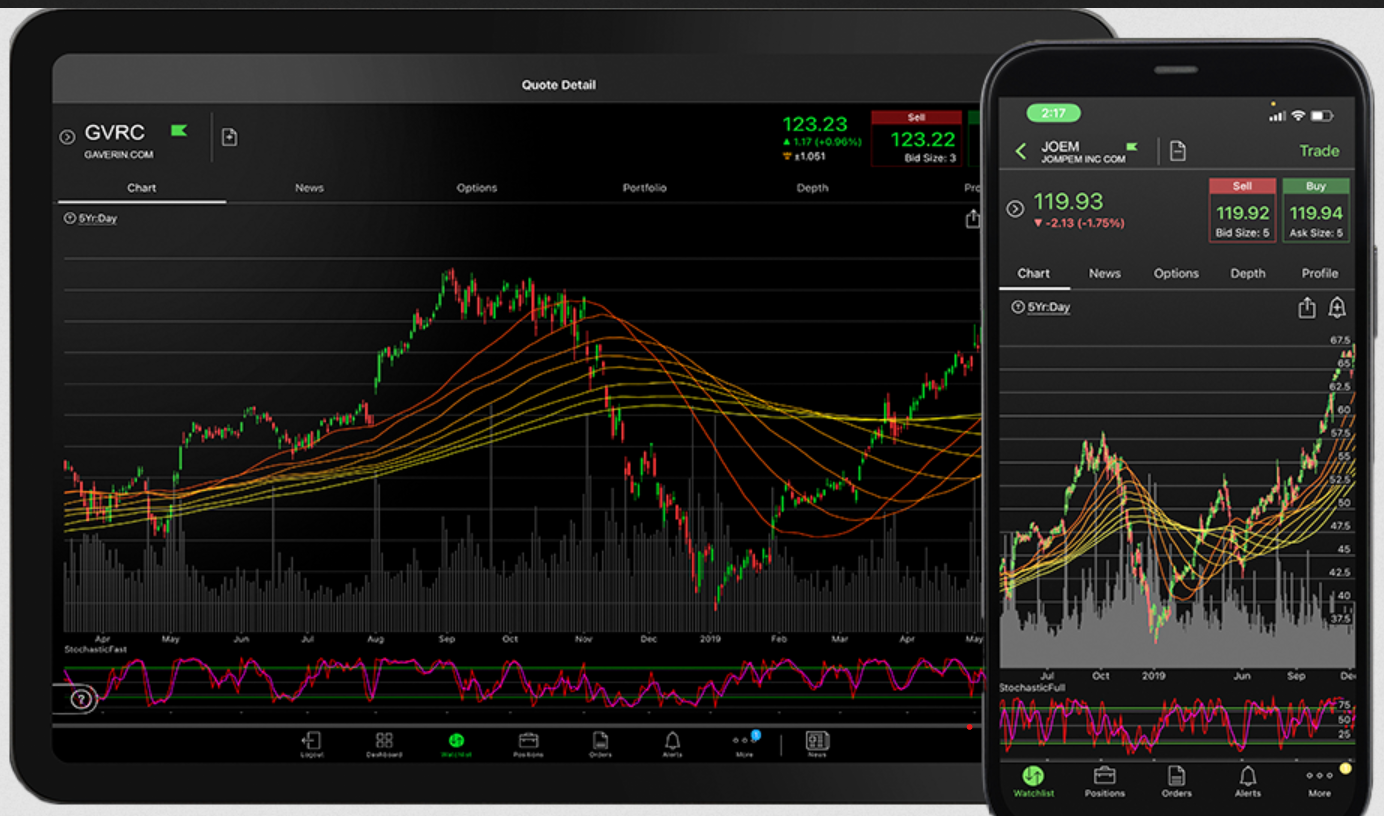
Task: Switch to the News tab on the tablet
Action: tap(309, 188)
